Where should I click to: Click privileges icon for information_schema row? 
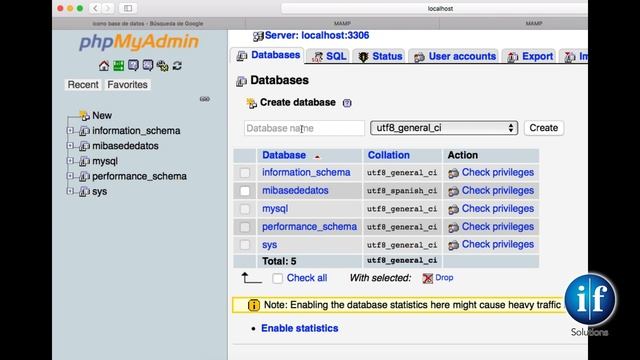453,173
